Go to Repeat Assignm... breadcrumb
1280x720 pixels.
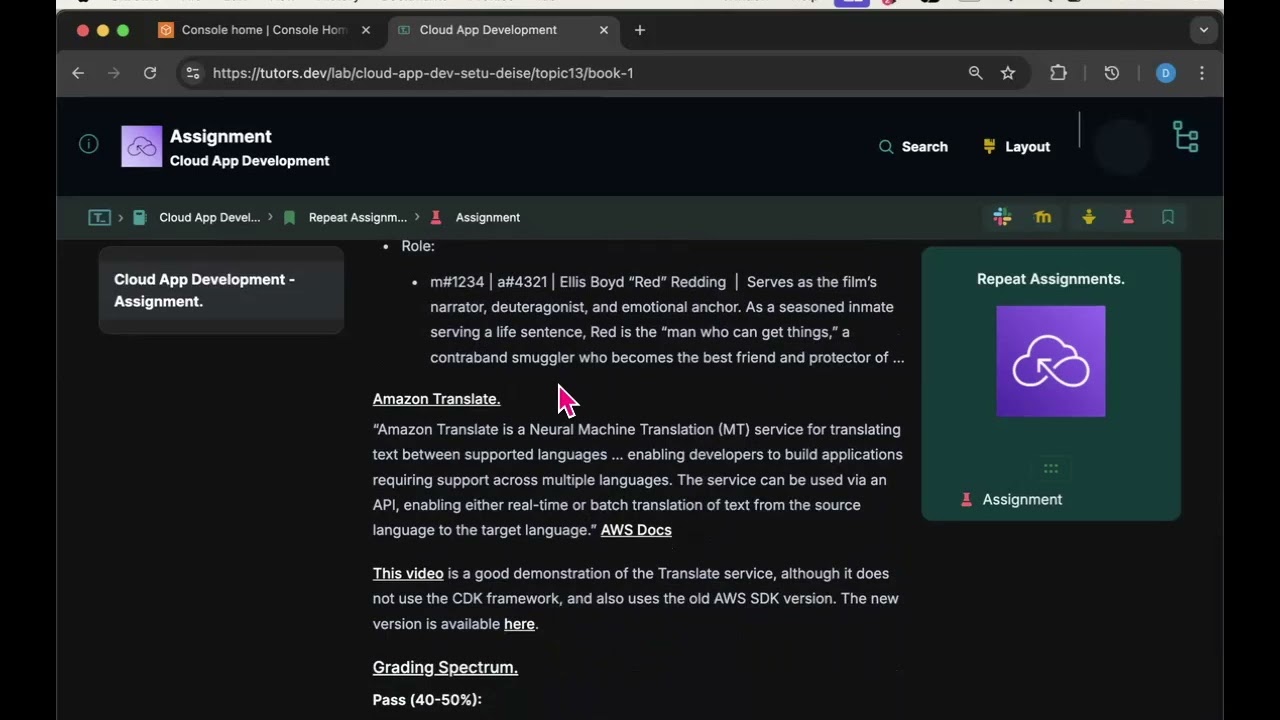(x=346, y=217)
